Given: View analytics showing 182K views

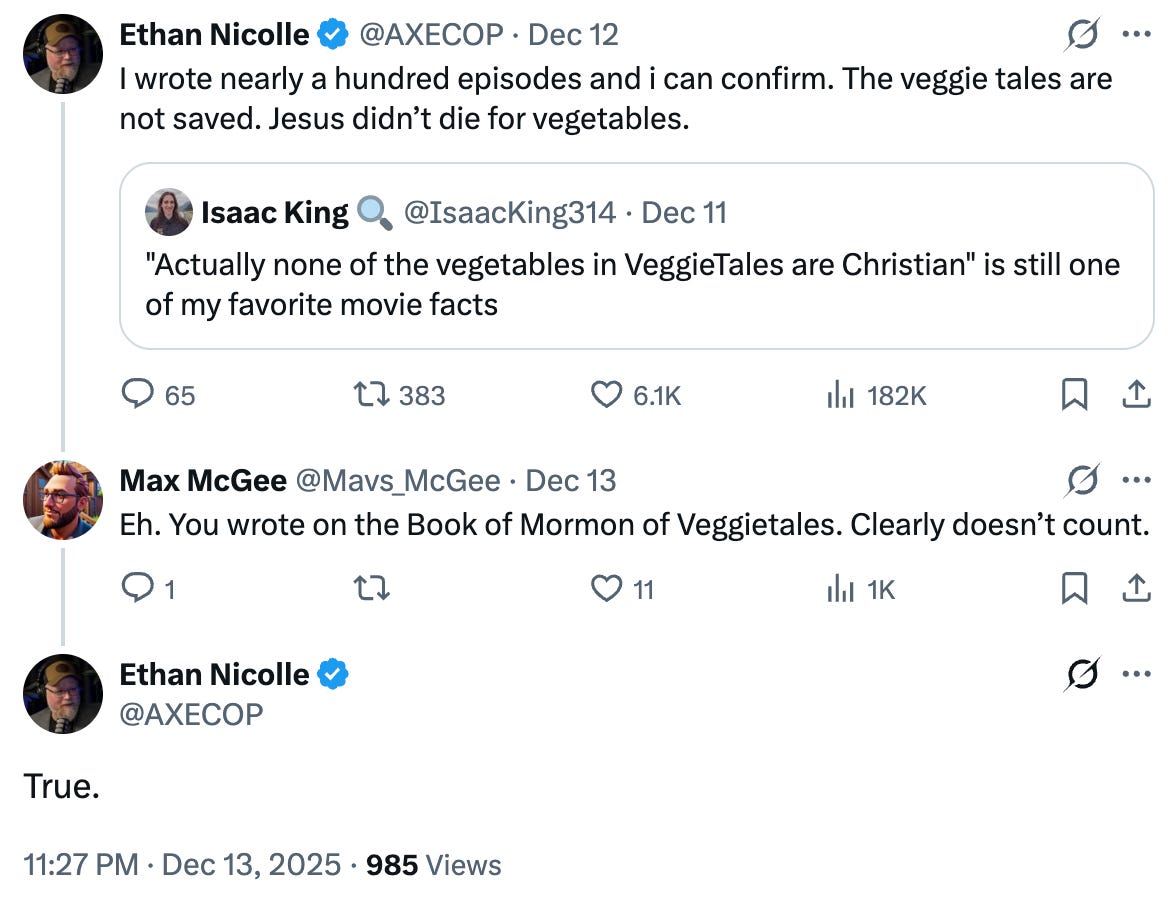Looking at the screenshot, I should click(840, 396).
